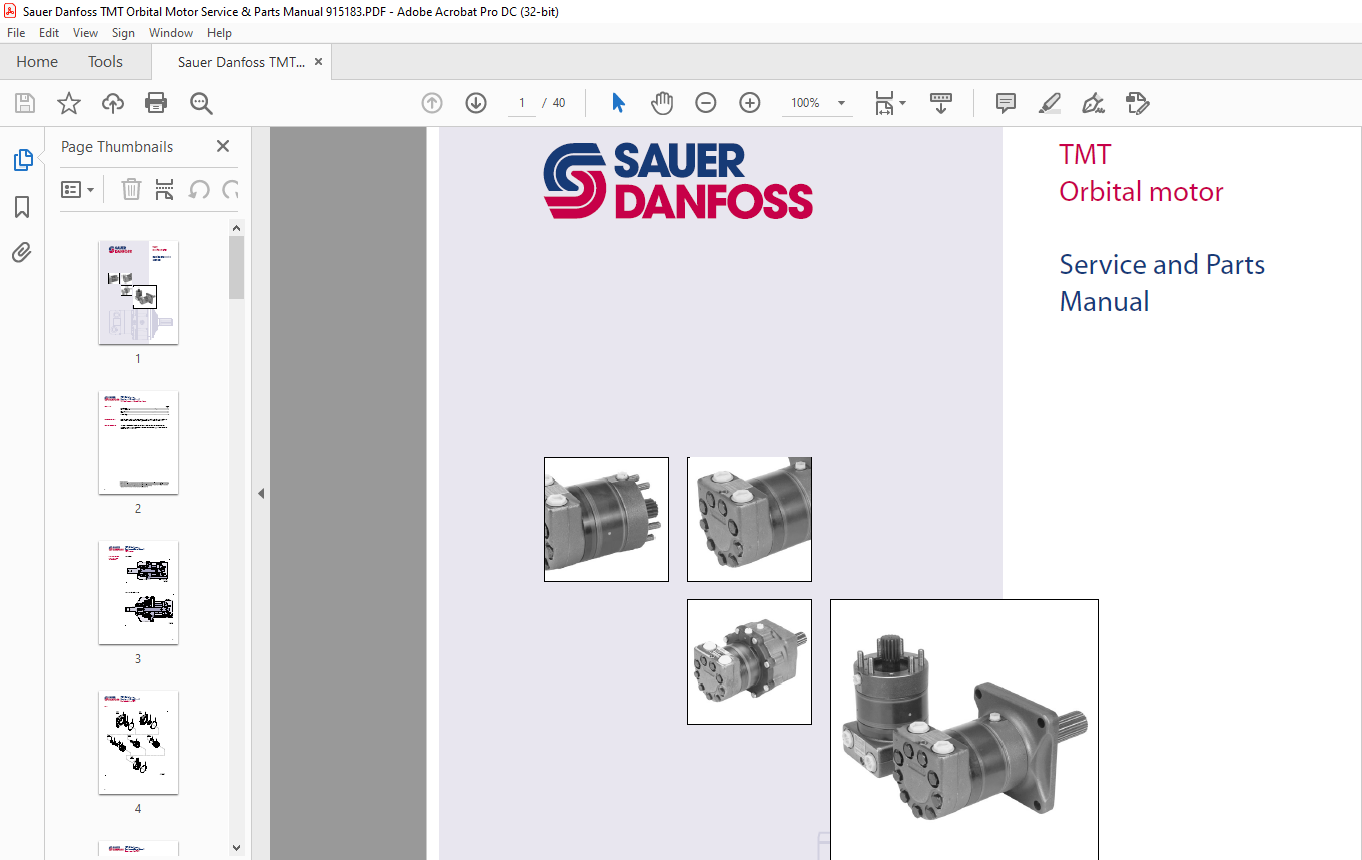The height and width of the screenshot is (860, 1362).
Task: Open the fit page options icon
Action: pyautogui.click(x=889, y=103)
